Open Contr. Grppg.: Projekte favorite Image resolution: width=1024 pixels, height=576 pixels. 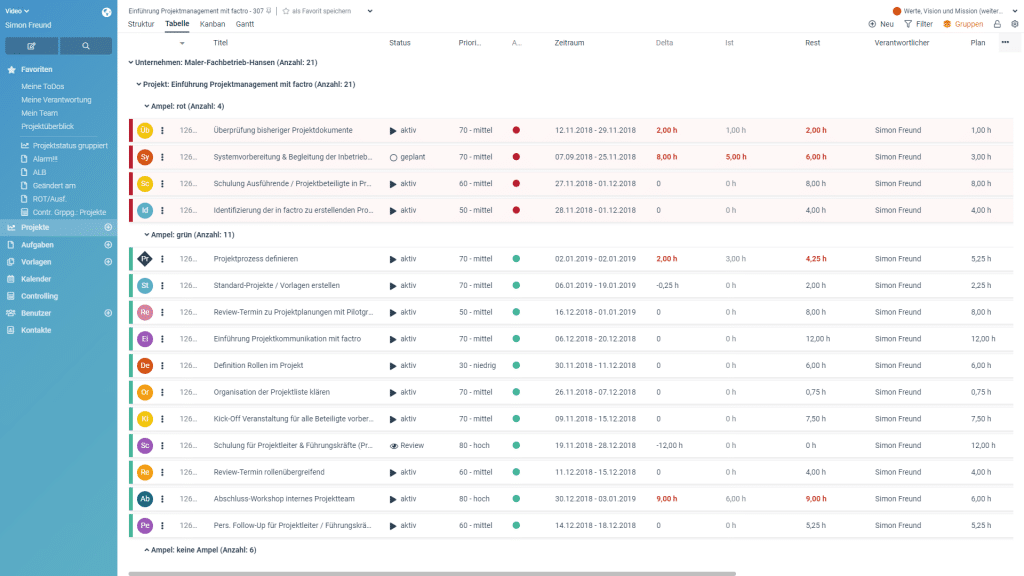tap(69, 212)
